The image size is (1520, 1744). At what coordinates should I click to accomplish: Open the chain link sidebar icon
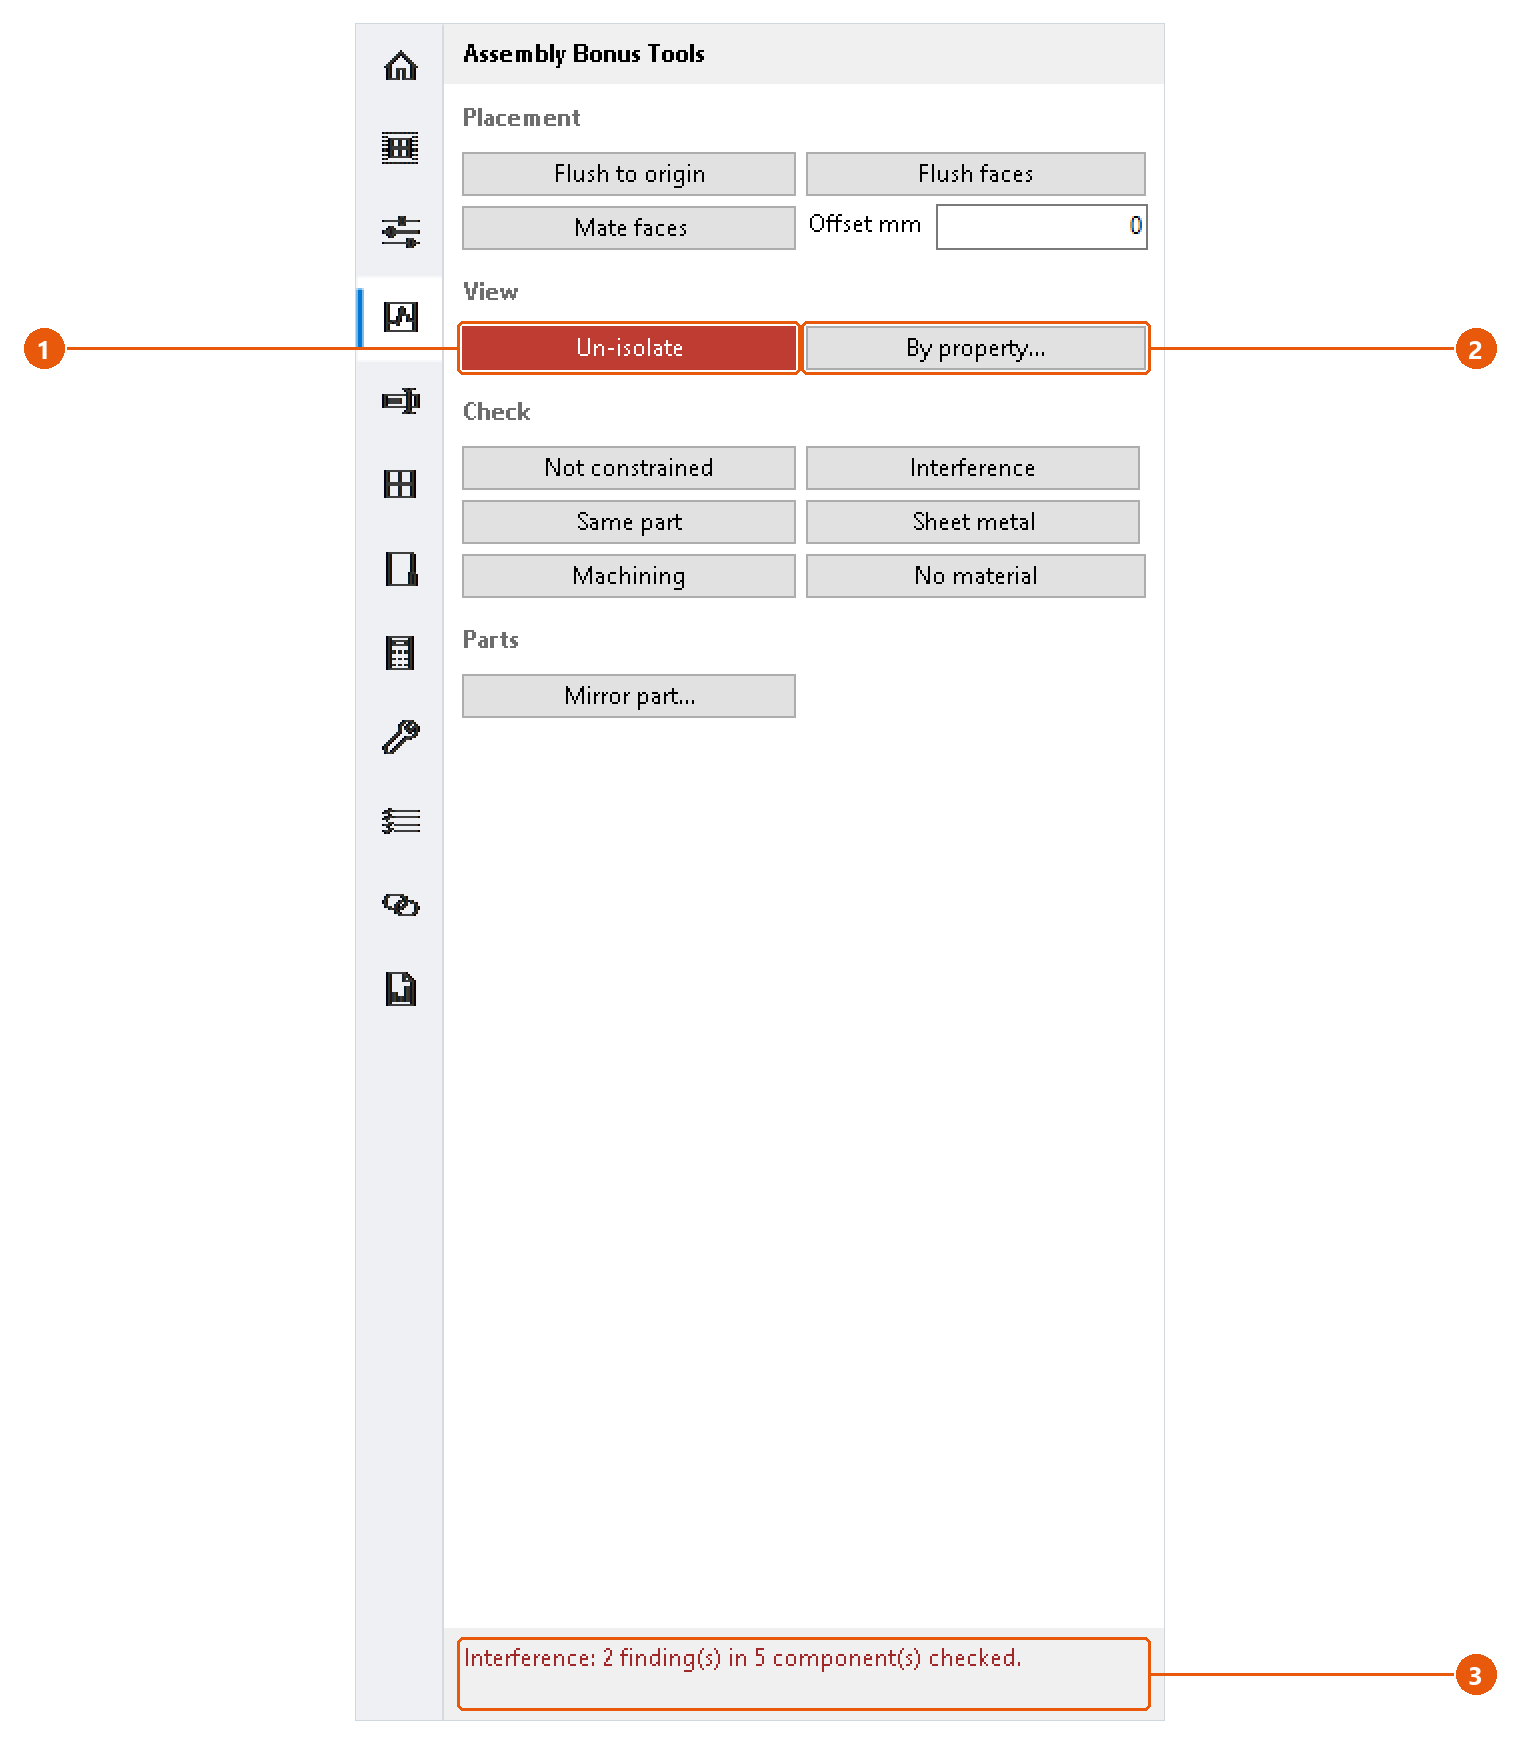tap(400, 905)
